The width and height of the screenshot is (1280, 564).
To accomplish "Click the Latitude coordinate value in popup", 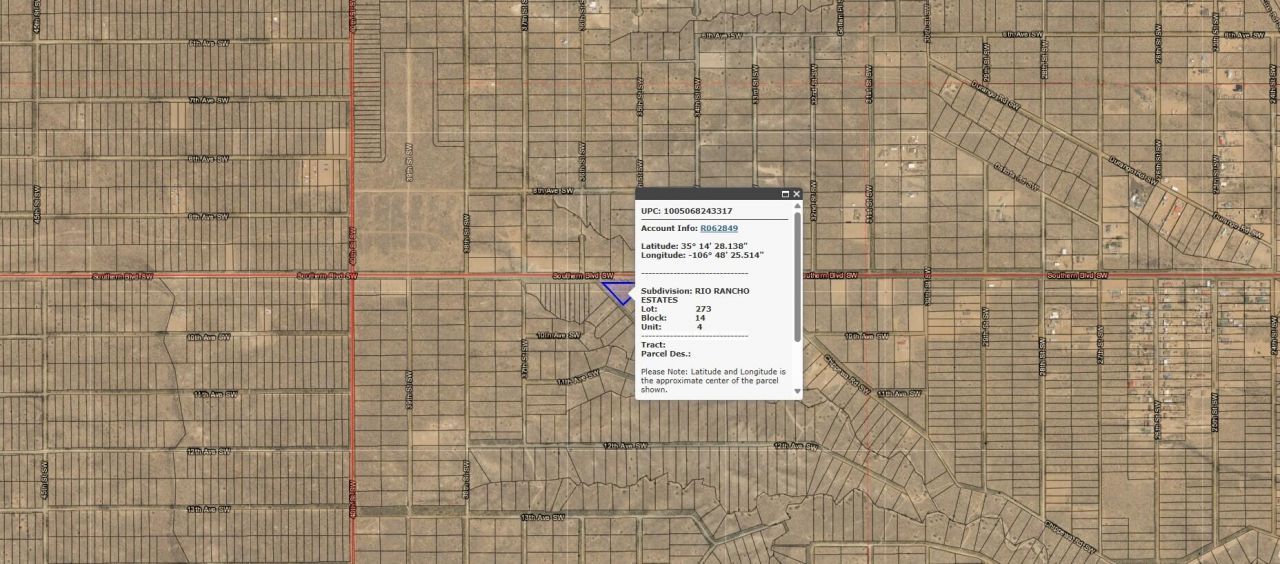I will click(x=717, y=245).
